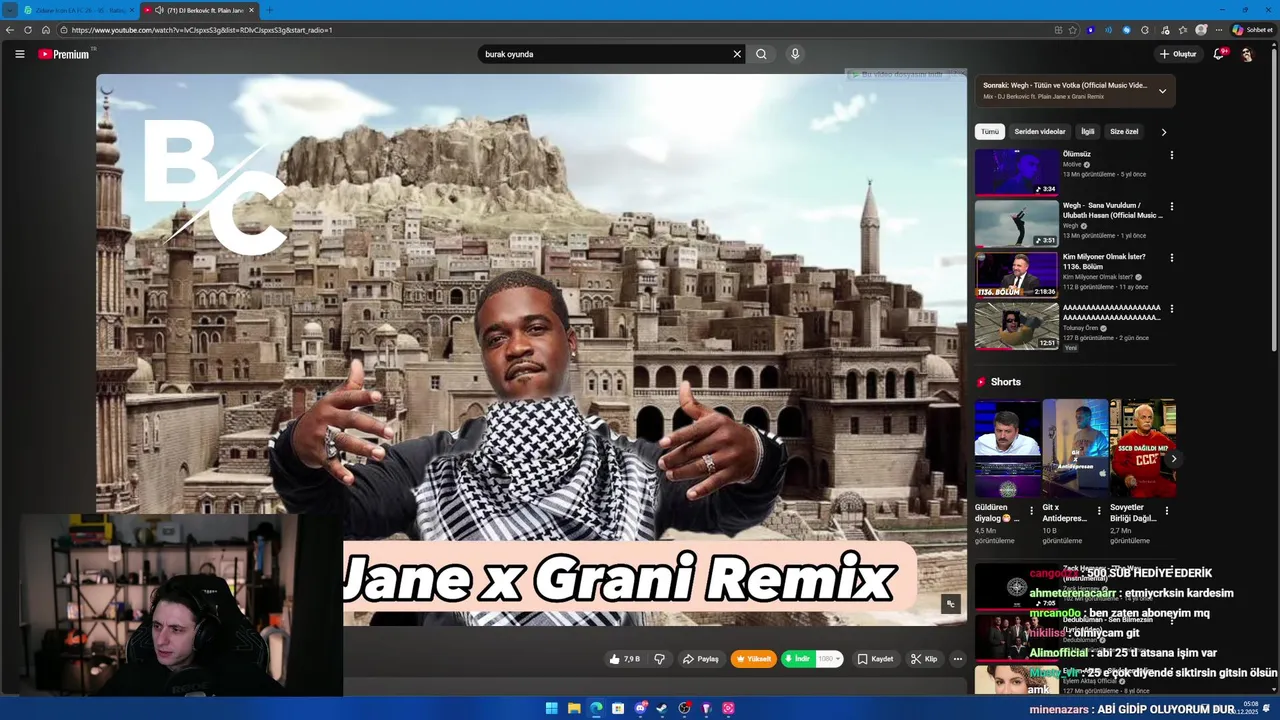The height and width of the screenshot is (720, 1280).
Task: Open the YouTube hamburger guide menu
Action: (19, 54)
